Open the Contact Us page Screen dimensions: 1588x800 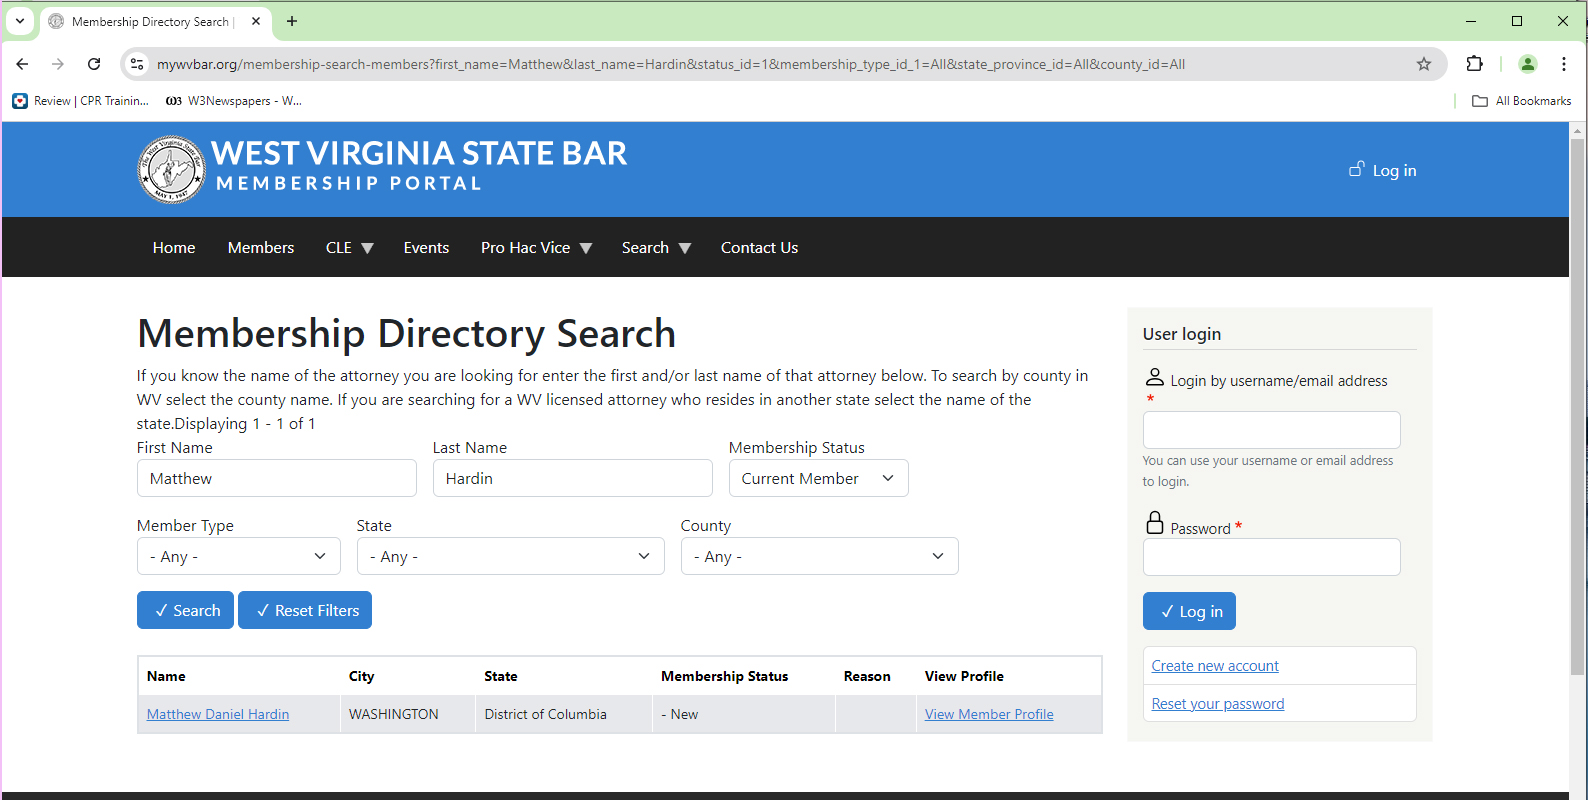[x=759, y=248]
